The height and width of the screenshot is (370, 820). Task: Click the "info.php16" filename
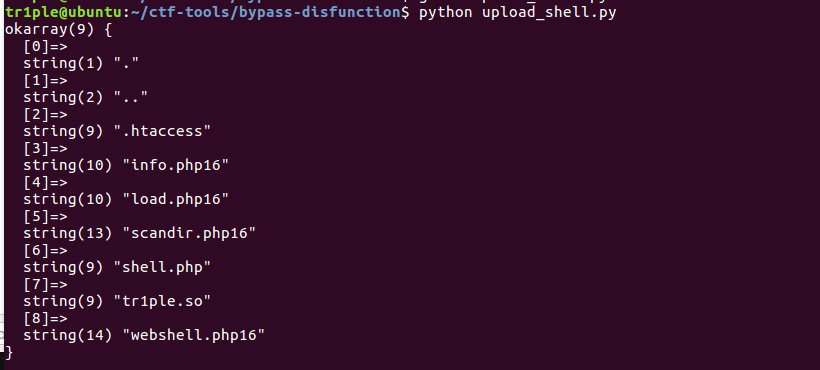click(176, 165)
